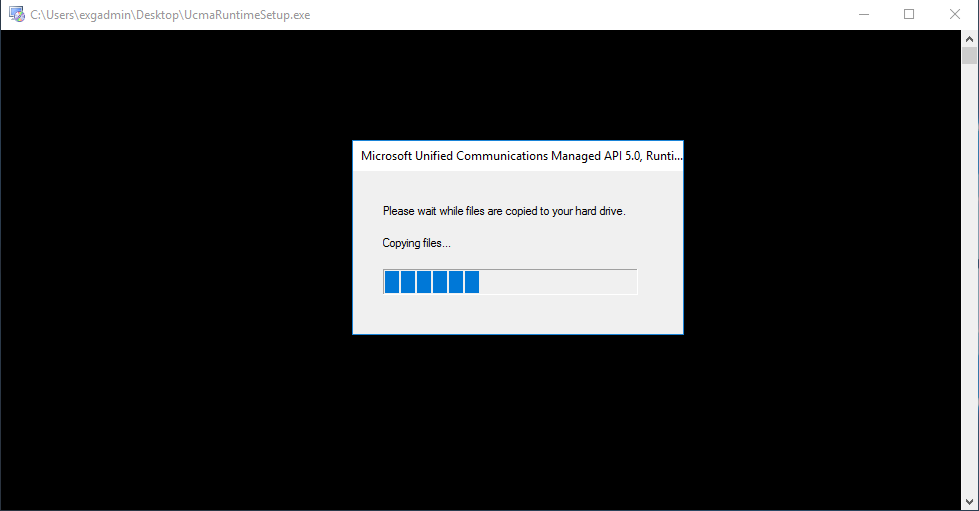This screenshot has width=979, height=511.
Task: Click the scrollbar up arrow
Action: 969,39
